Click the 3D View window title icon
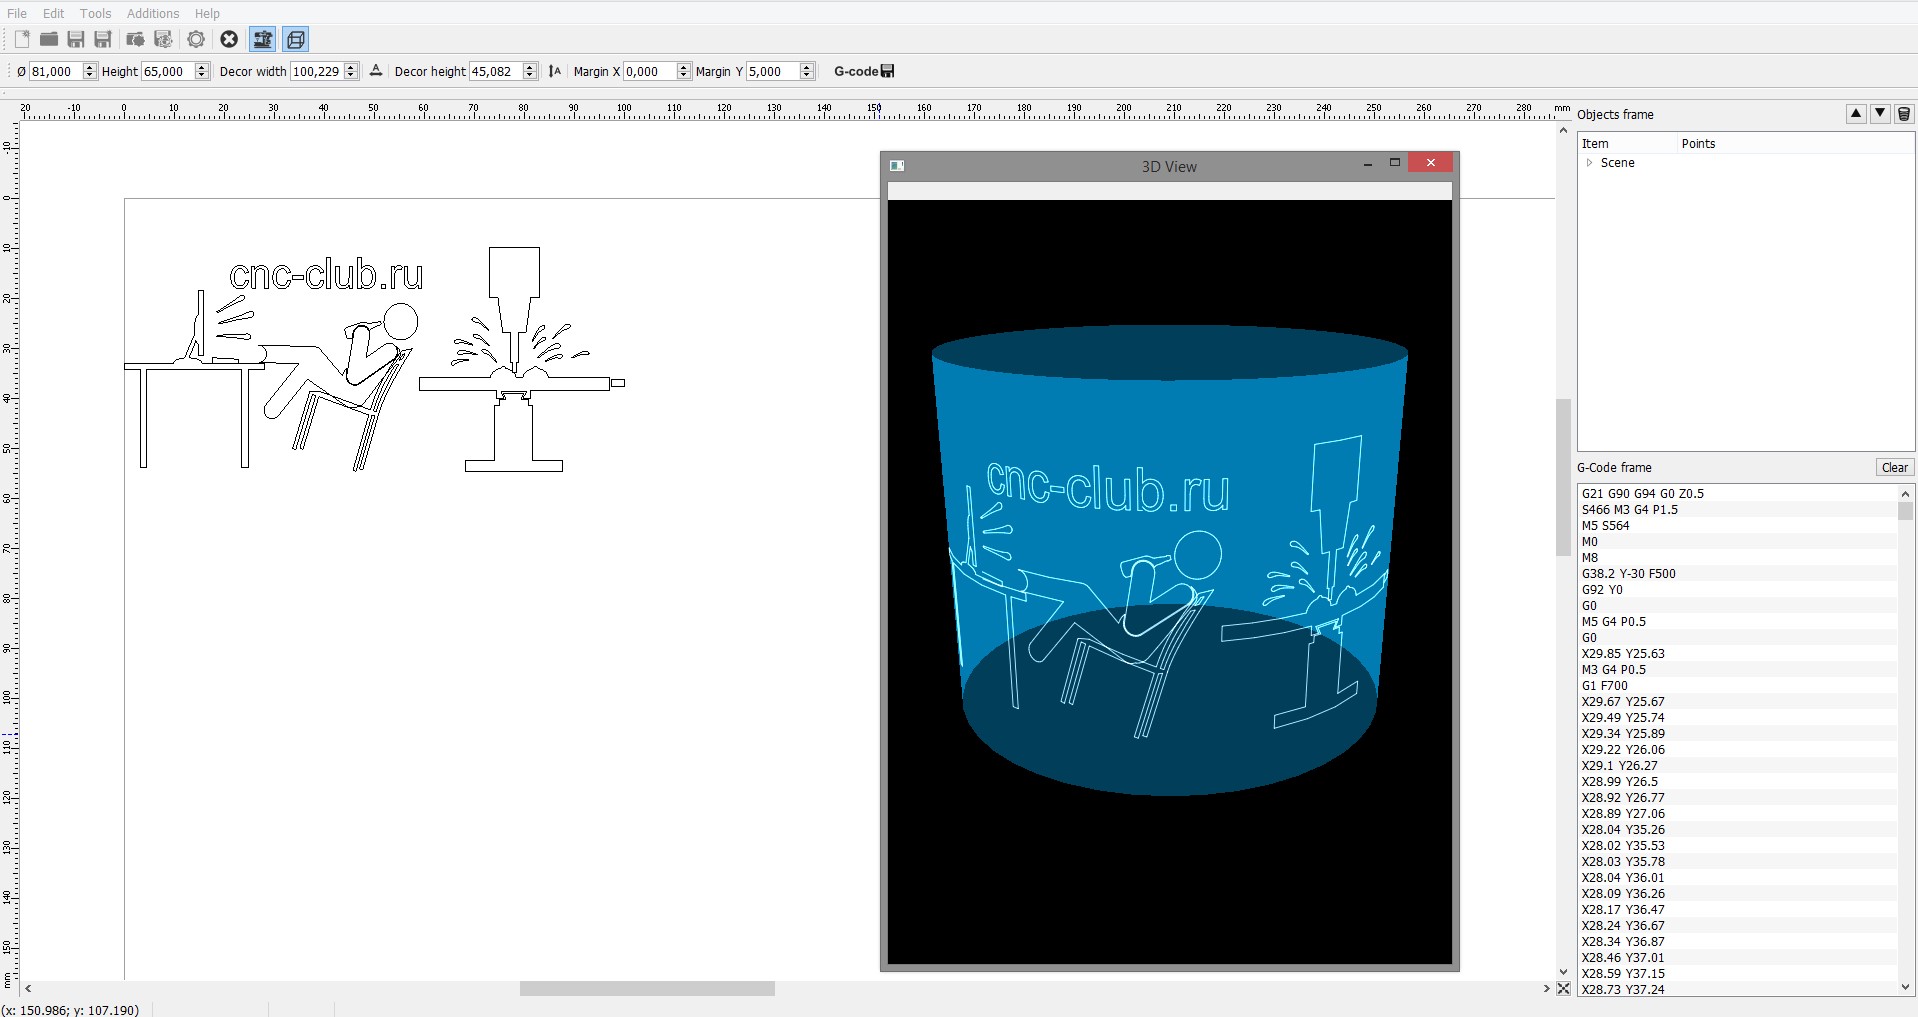This screenshot has width=1918, height=1017. point(897,166)
